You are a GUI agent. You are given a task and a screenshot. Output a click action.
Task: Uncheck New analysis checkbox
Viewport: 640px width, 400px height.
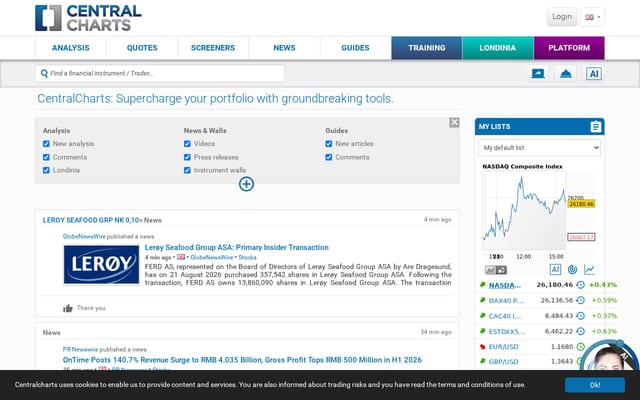tap(46, 144)
